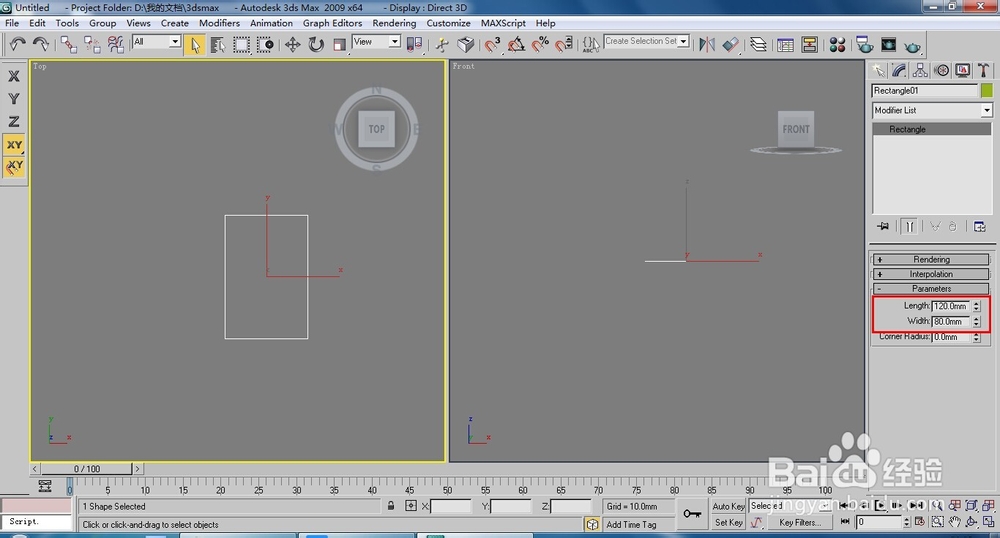Click the Redo arrow icon
The height and width of the screenshot is (538, 1000).
click(x=41, y=44)
